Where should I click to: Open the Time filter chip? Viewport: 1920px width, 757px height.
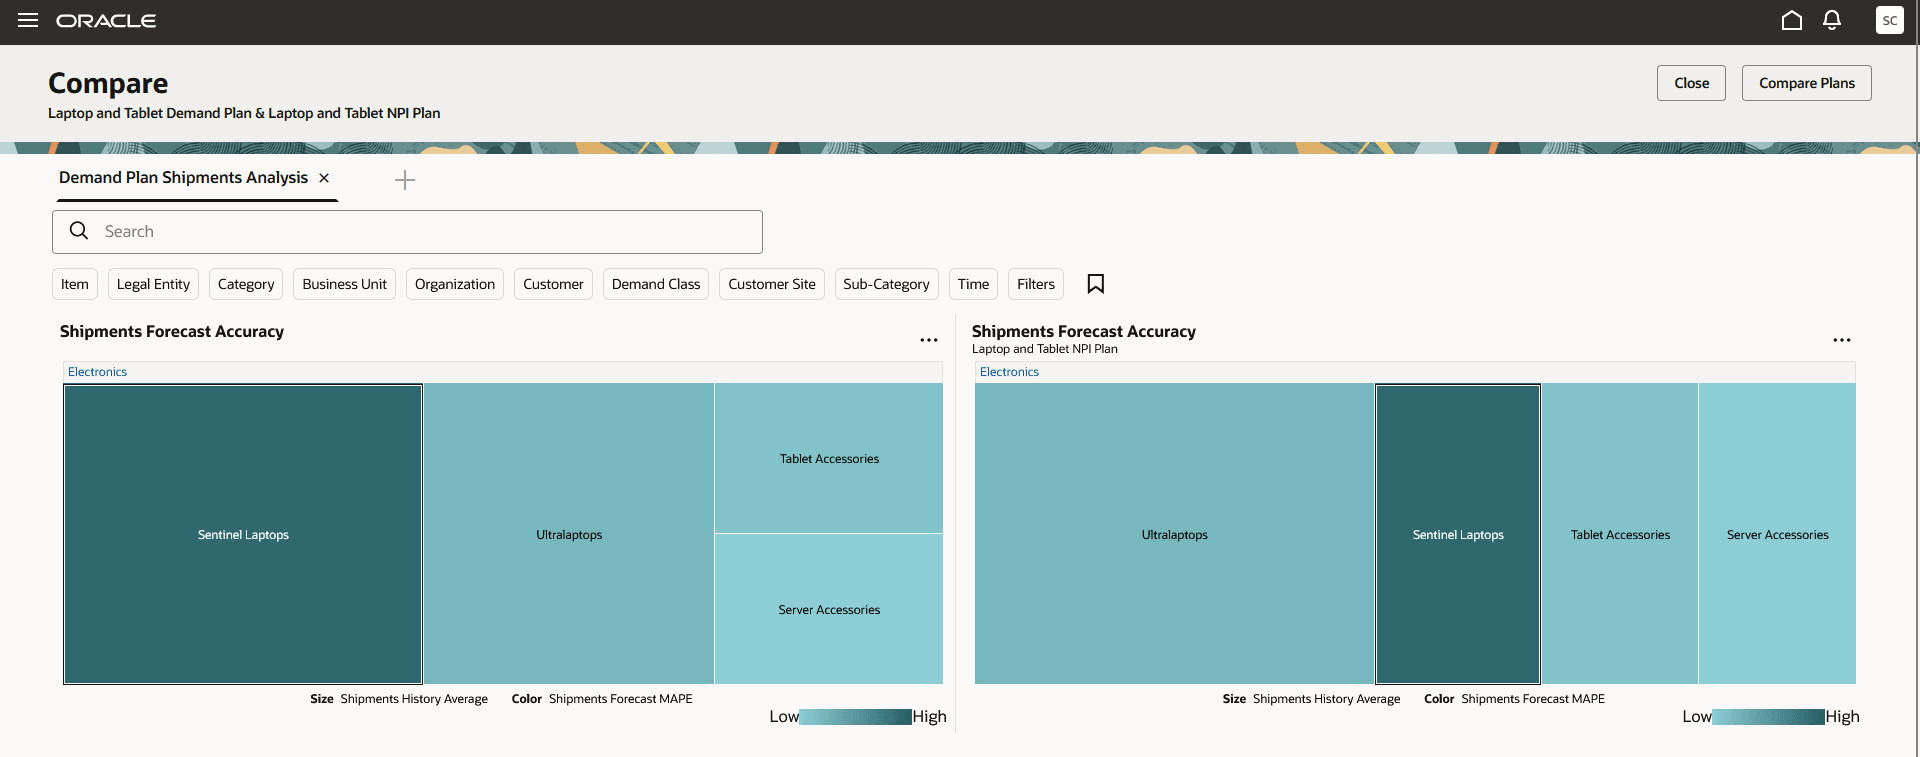click(x=973, y=284)
